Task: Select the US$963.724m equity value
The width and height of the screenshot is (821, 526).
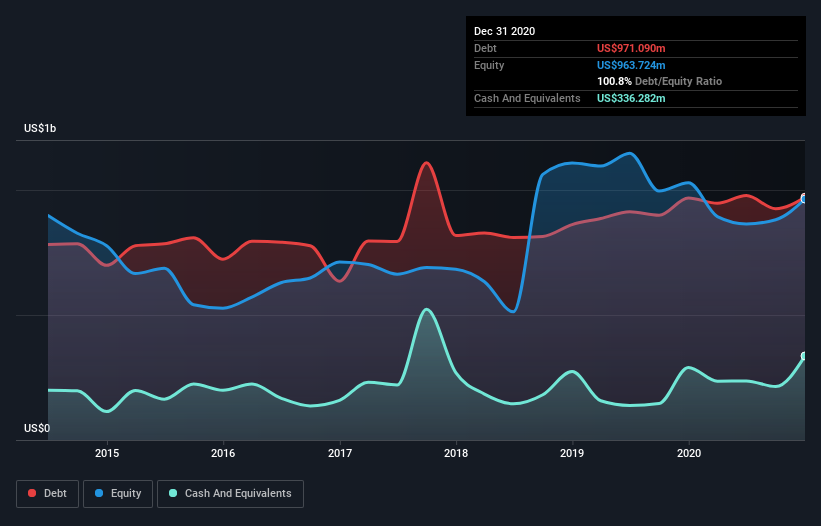Action: pos(631,65)
